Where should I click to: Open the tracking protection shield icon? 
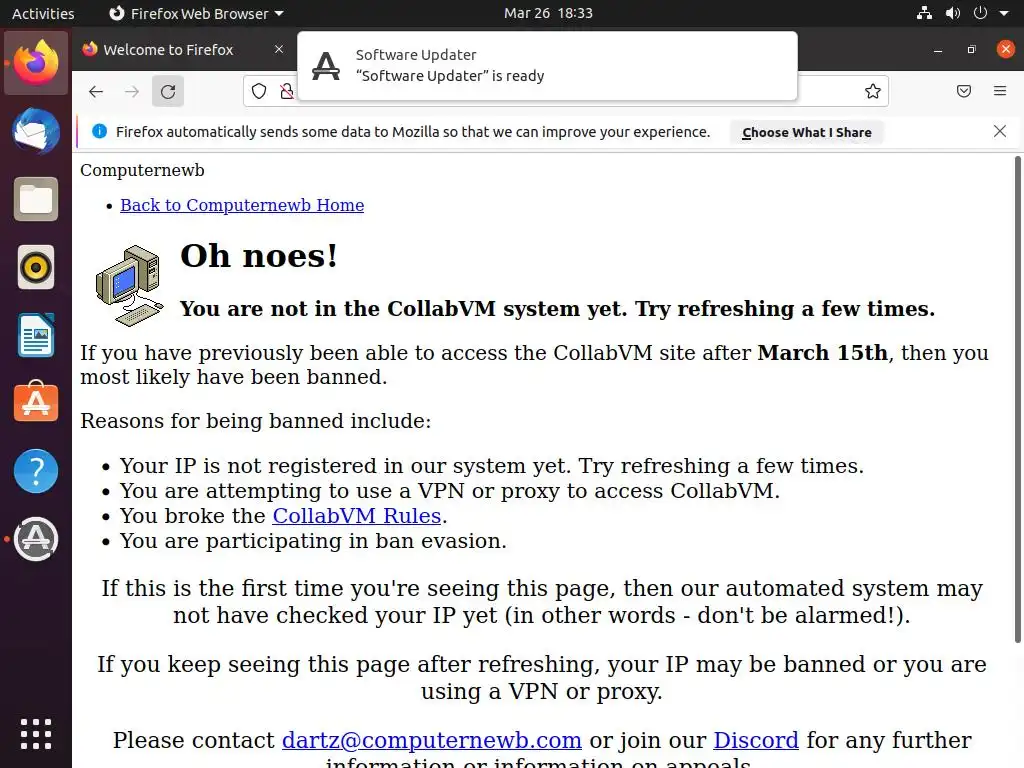(259, 91)
